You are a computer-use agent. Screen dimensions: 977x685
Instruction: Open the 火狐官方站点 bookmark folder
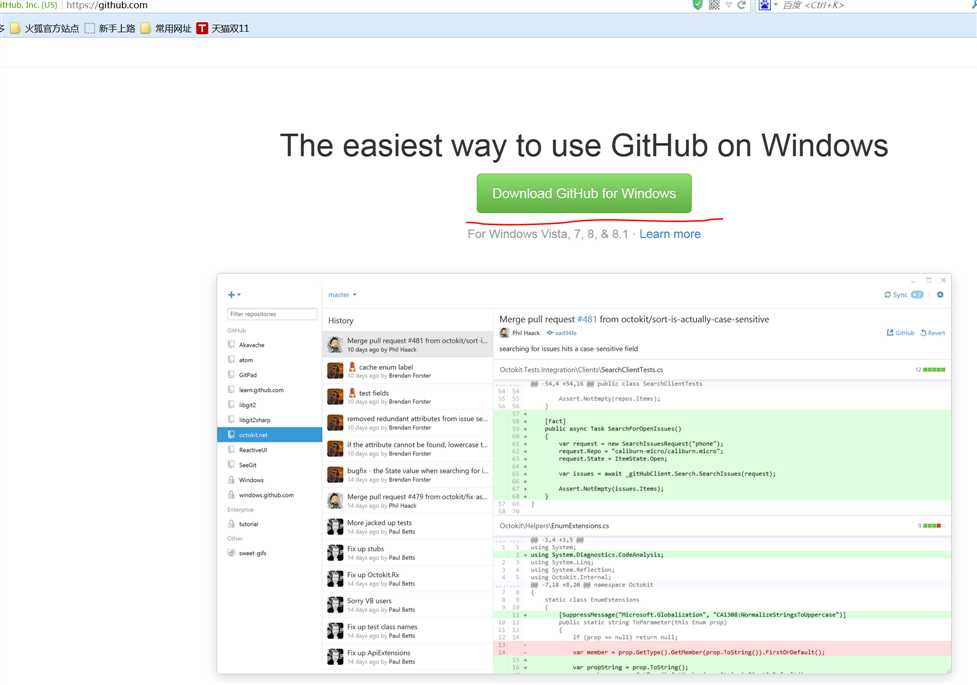(x=45, y=29)
